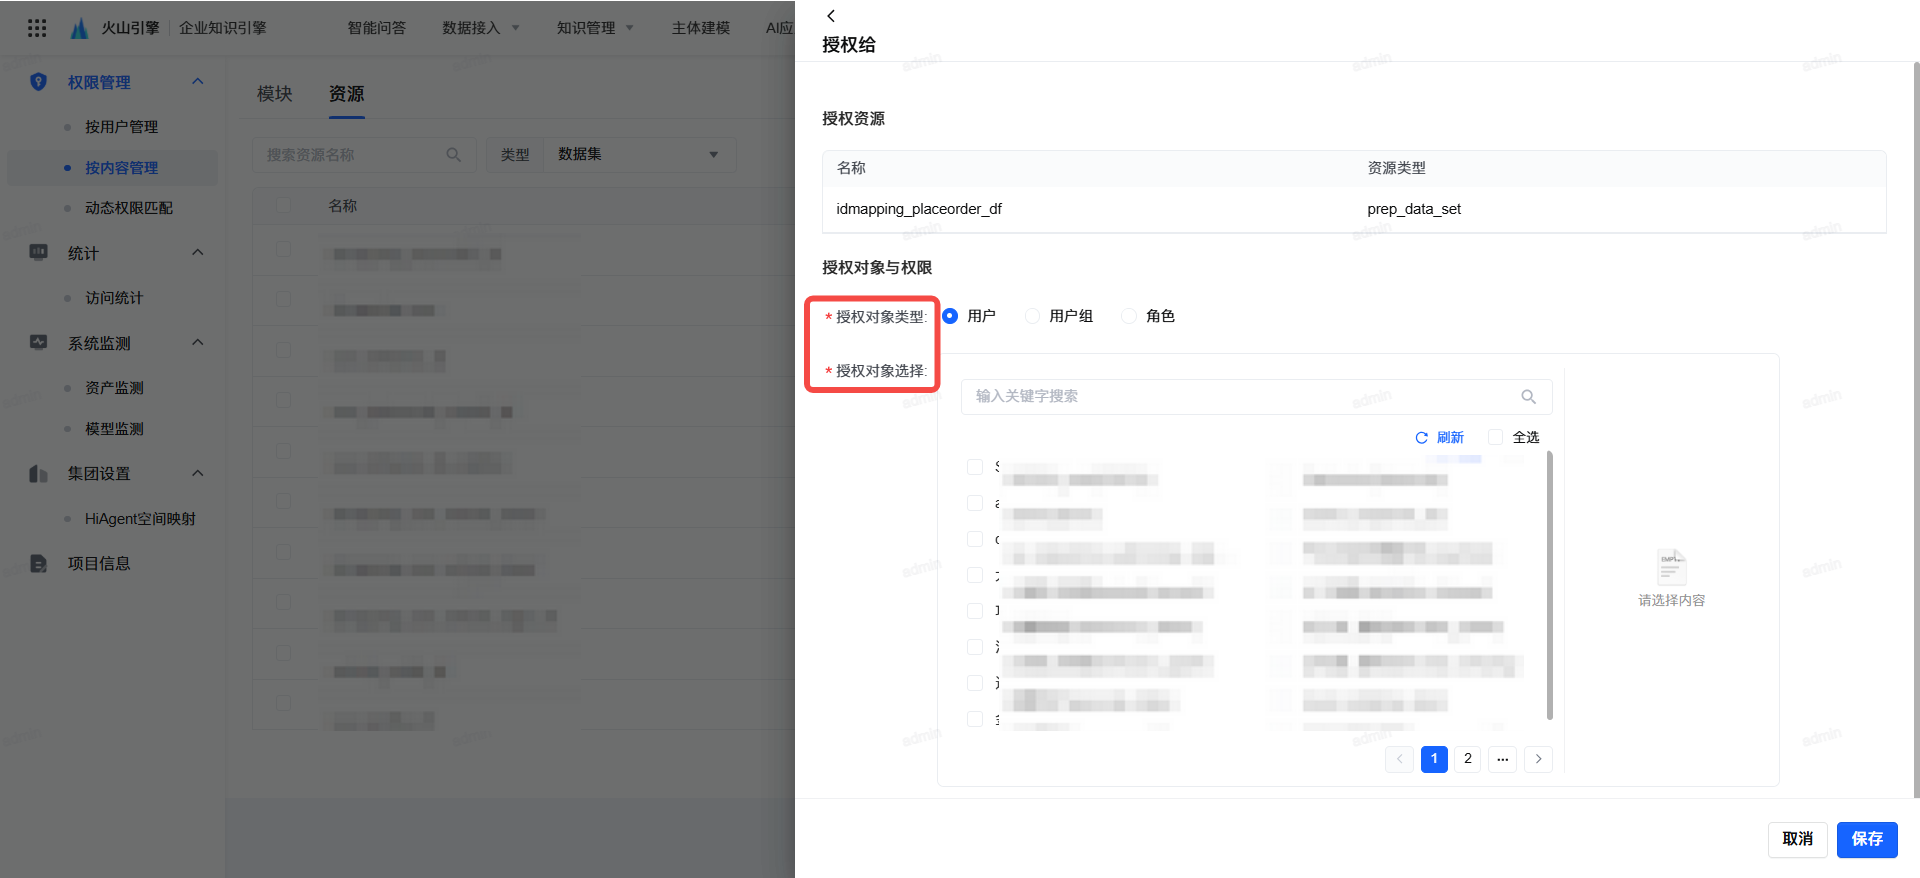
Task: Click the 系统监测 monitor icon
Action: click(39, 343)
